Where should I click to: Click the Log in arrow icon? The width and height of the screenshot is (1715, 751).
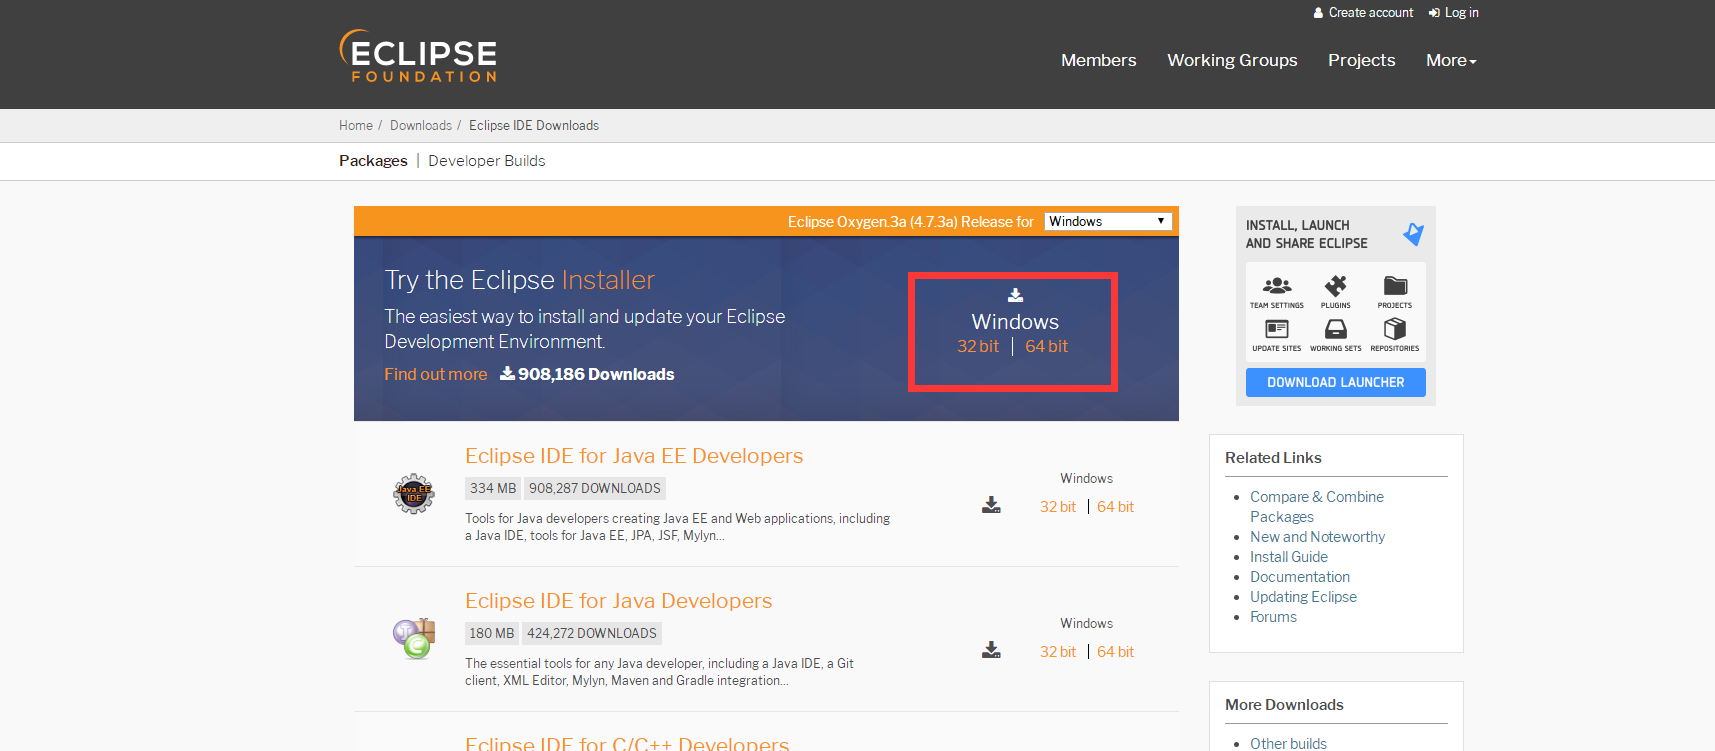pos(1434,13)
